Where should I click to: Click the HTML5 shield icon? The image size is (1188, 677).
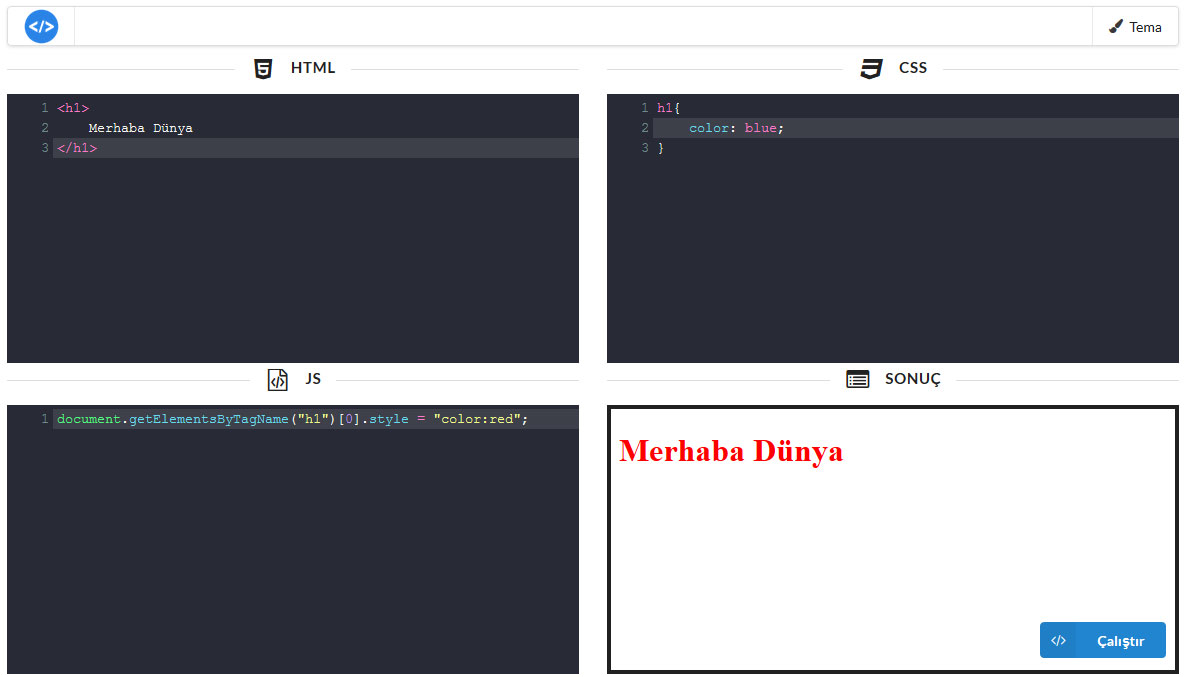coord(263,69)
